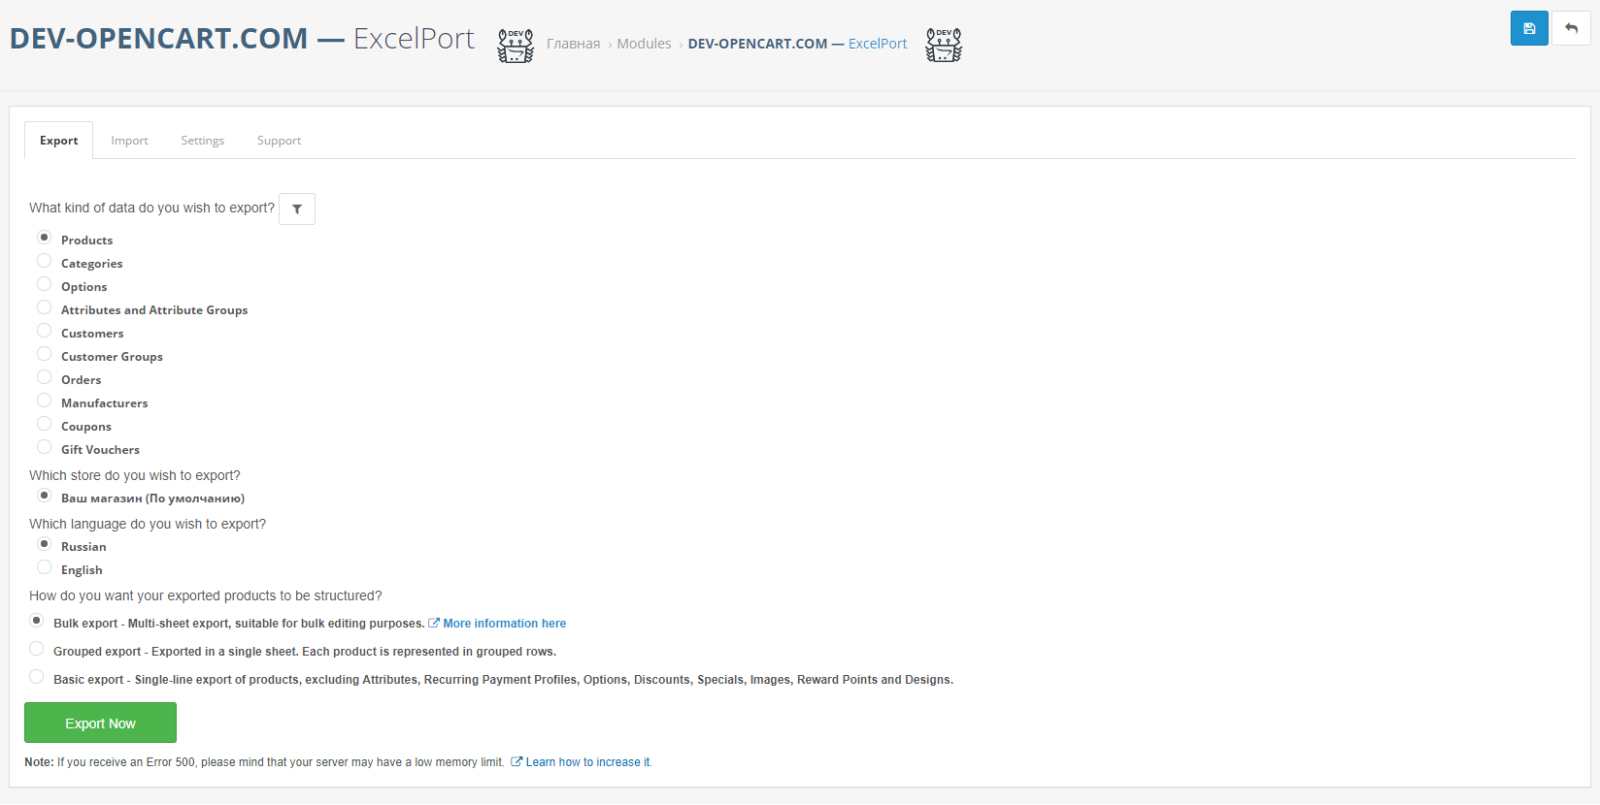Select the Orders radio button
This screenshot has height=805, width=1600.
[44, 377]
